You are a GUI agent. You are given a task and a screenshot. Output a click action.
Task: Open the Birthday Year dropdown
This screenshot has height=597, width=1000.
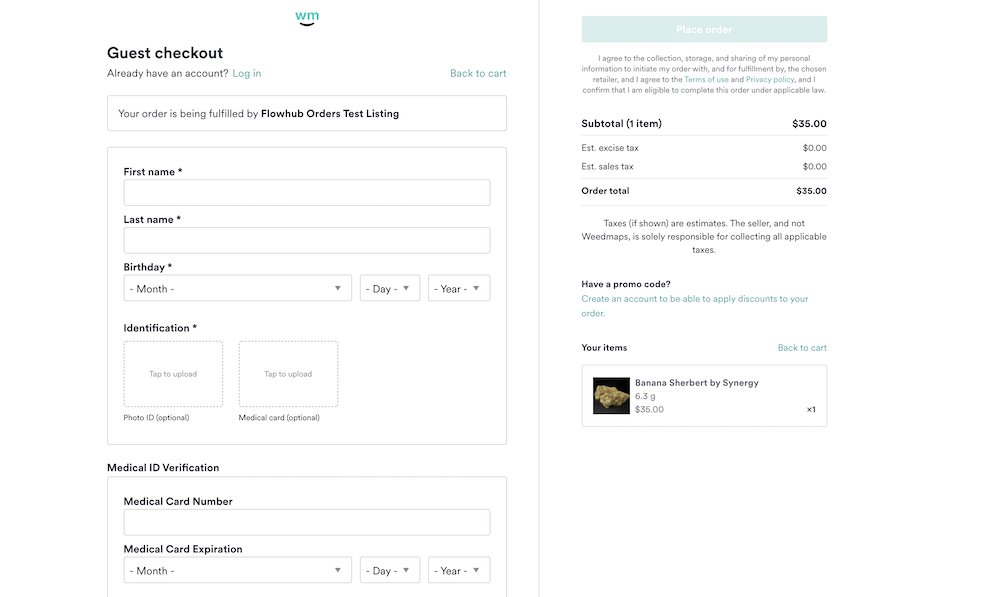[458, 288]
